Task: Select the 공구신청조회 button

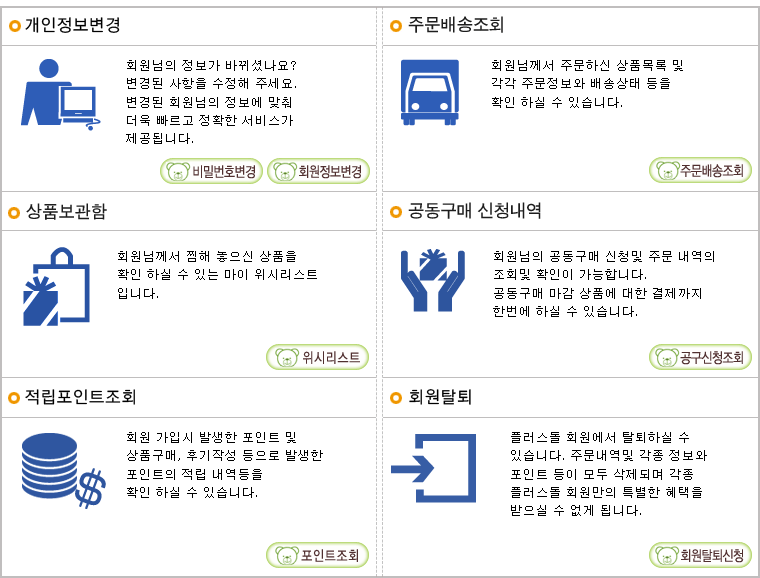Action: [x=700, y=357]
